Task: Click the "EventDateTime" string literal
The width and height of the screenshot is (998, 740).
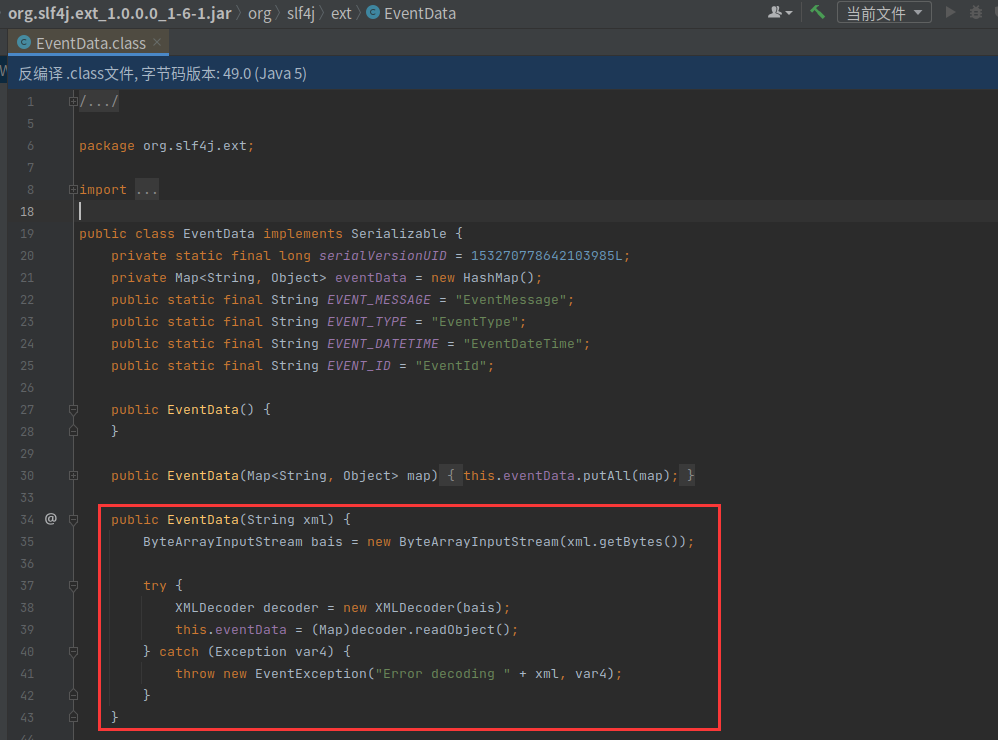Action: coord(522,344)
